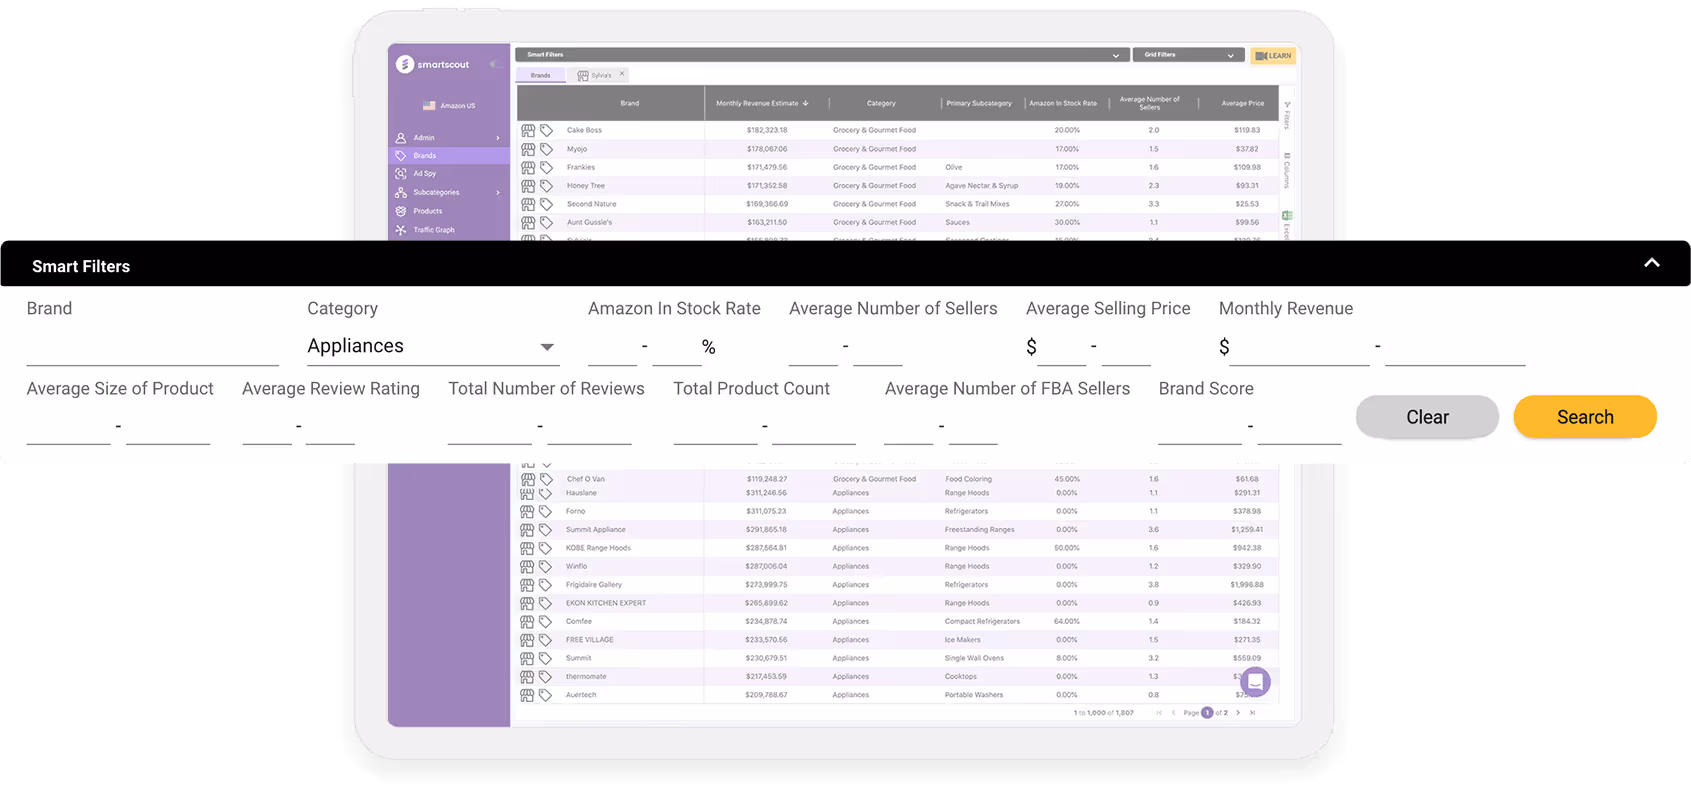This screenshot has height=790, width=1691.
Task: Open Brands in the sidebar
Action: tap(449, 156)
